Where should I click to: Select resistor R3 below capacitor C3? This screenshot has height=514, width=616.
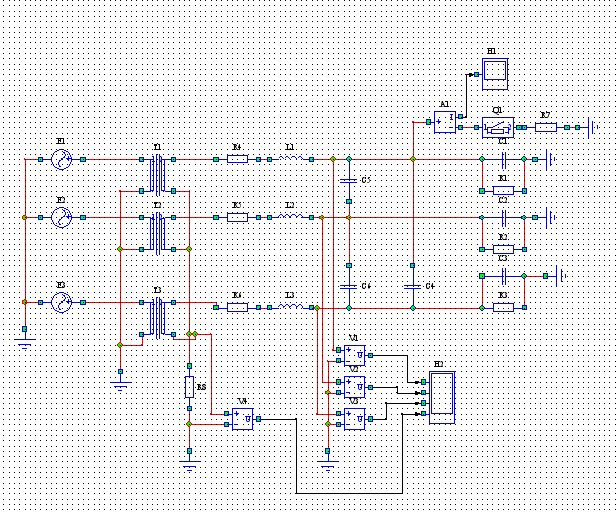pos(503,307)
